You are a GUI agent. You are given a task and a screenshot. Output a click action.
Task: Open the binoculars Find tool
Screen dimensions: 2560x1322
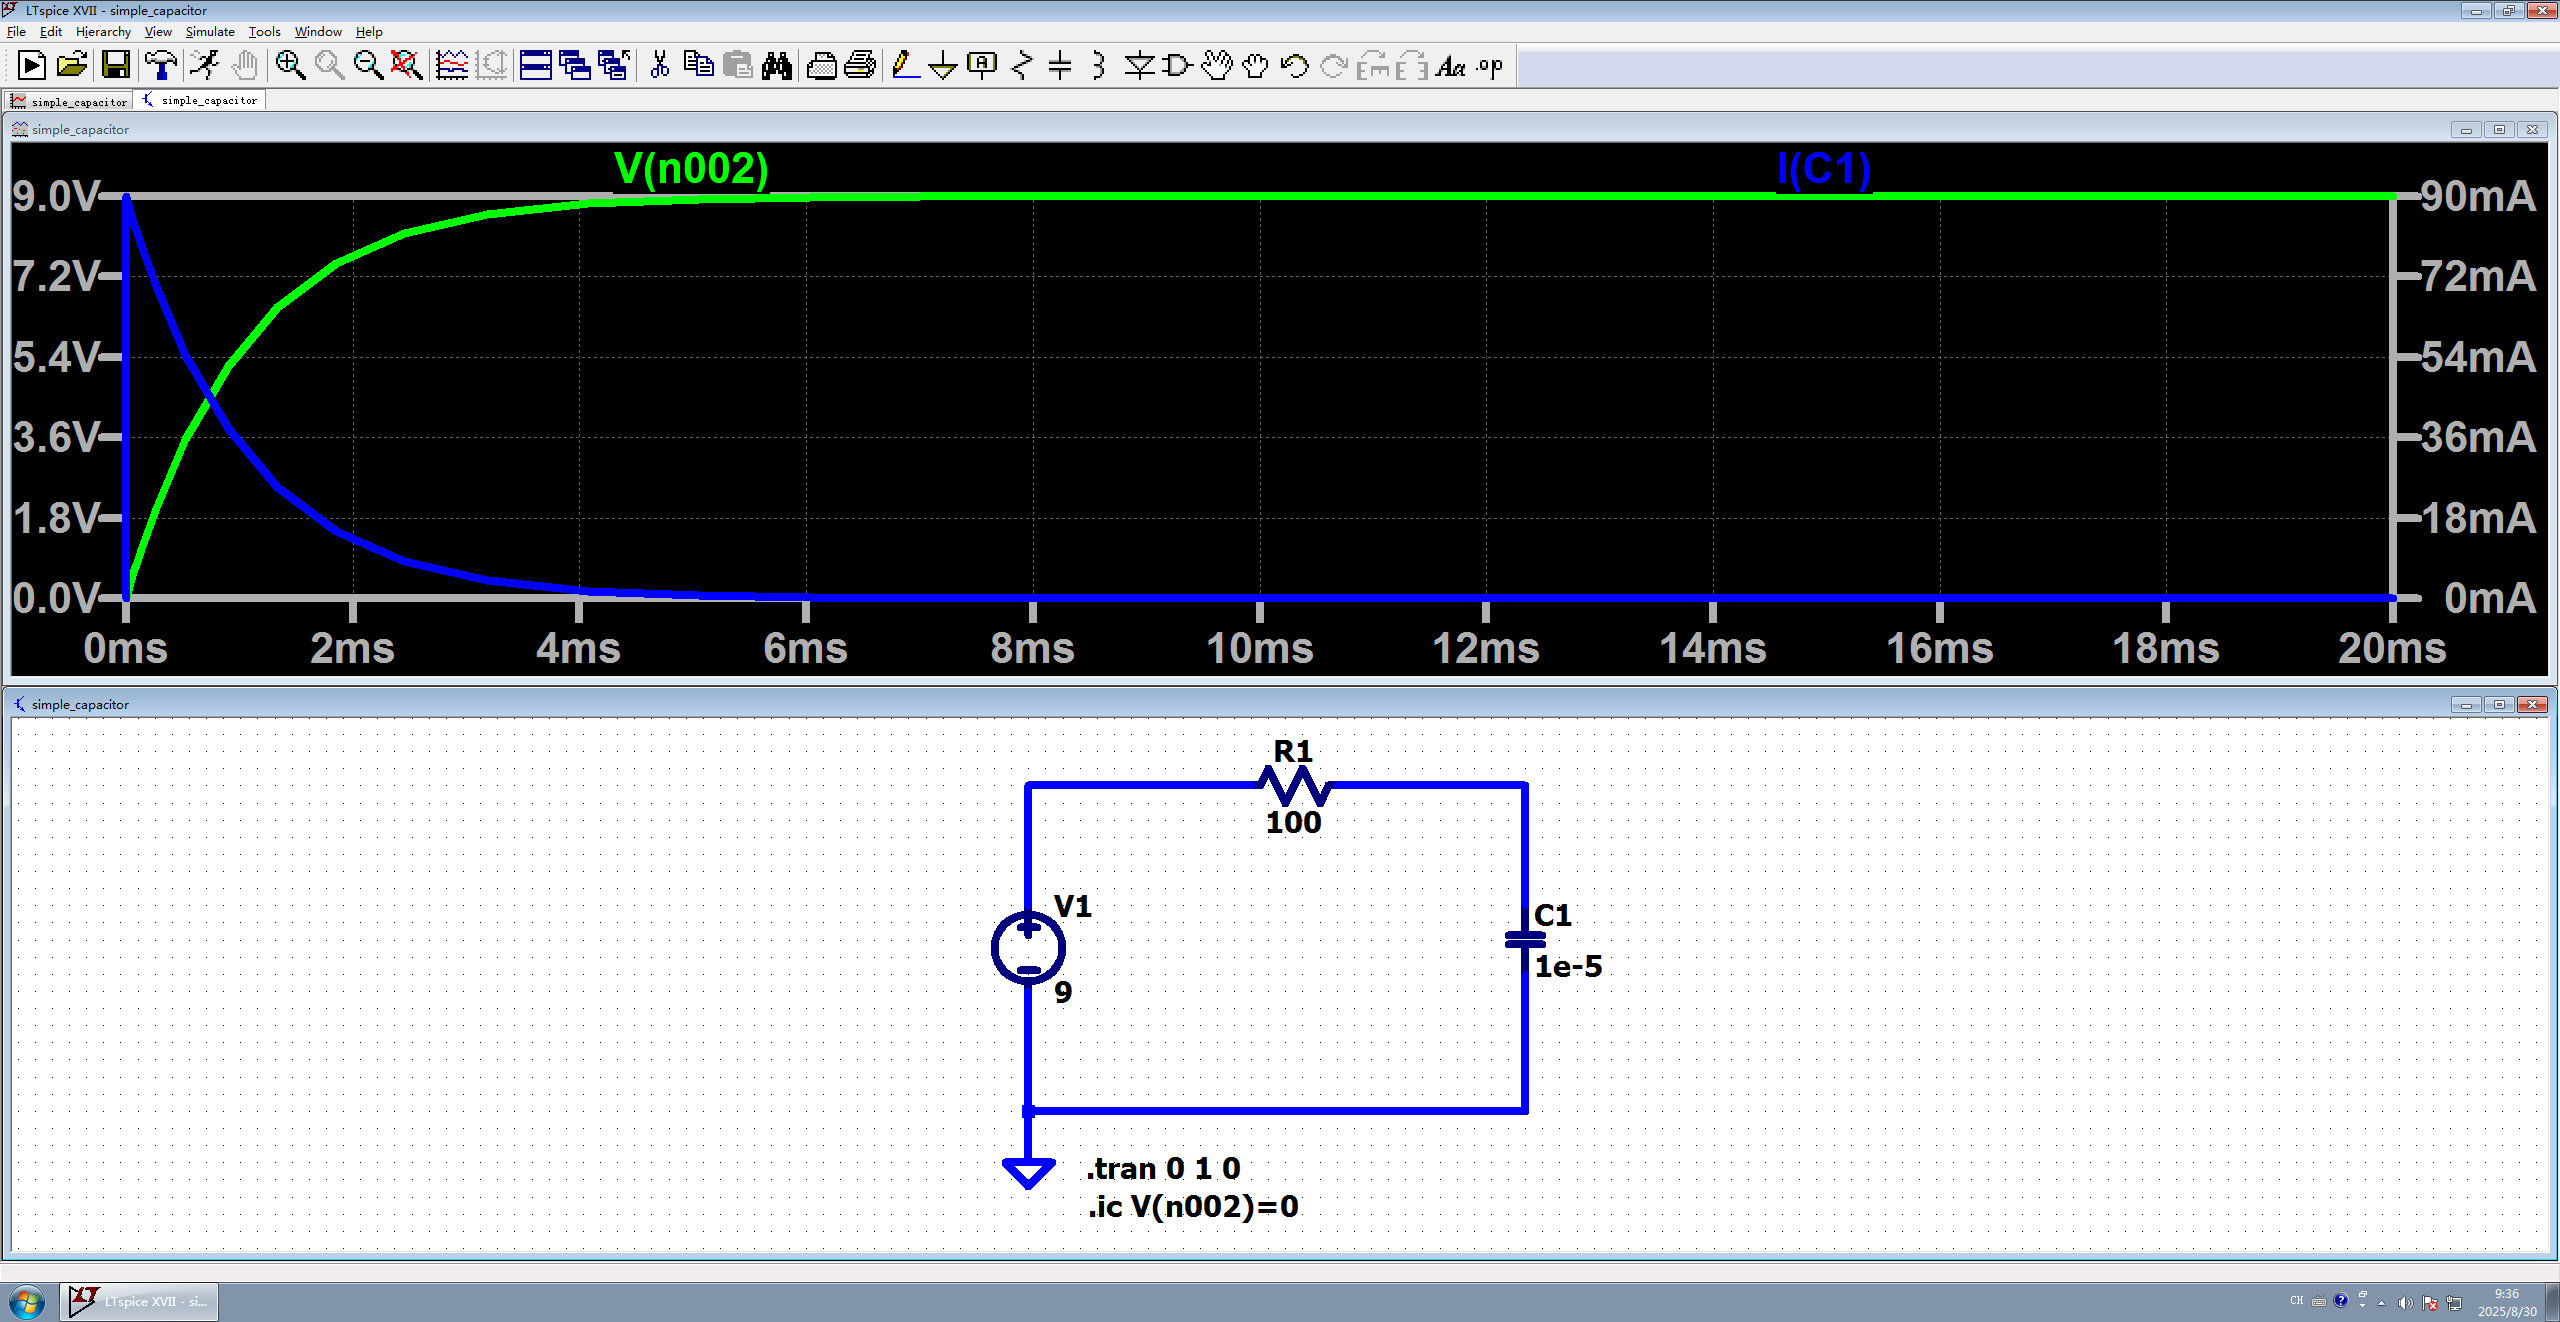(x=776, y=66)
